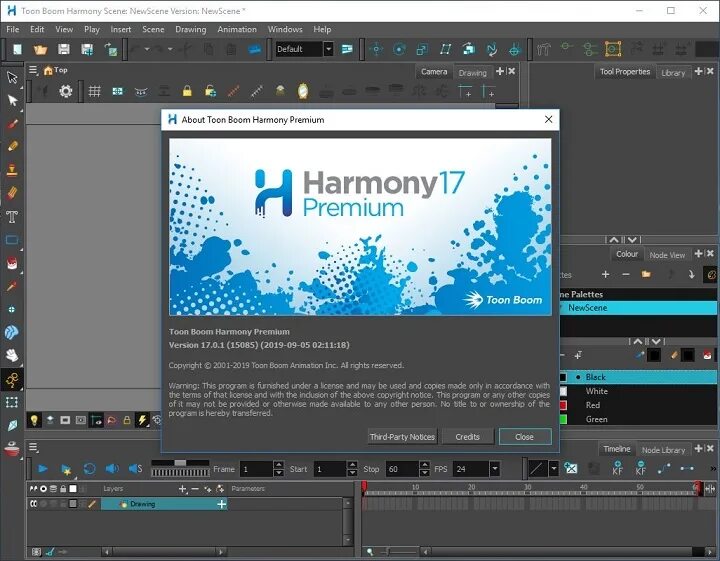Click the FPS input field
720x561 pixels.
point(471,469)
